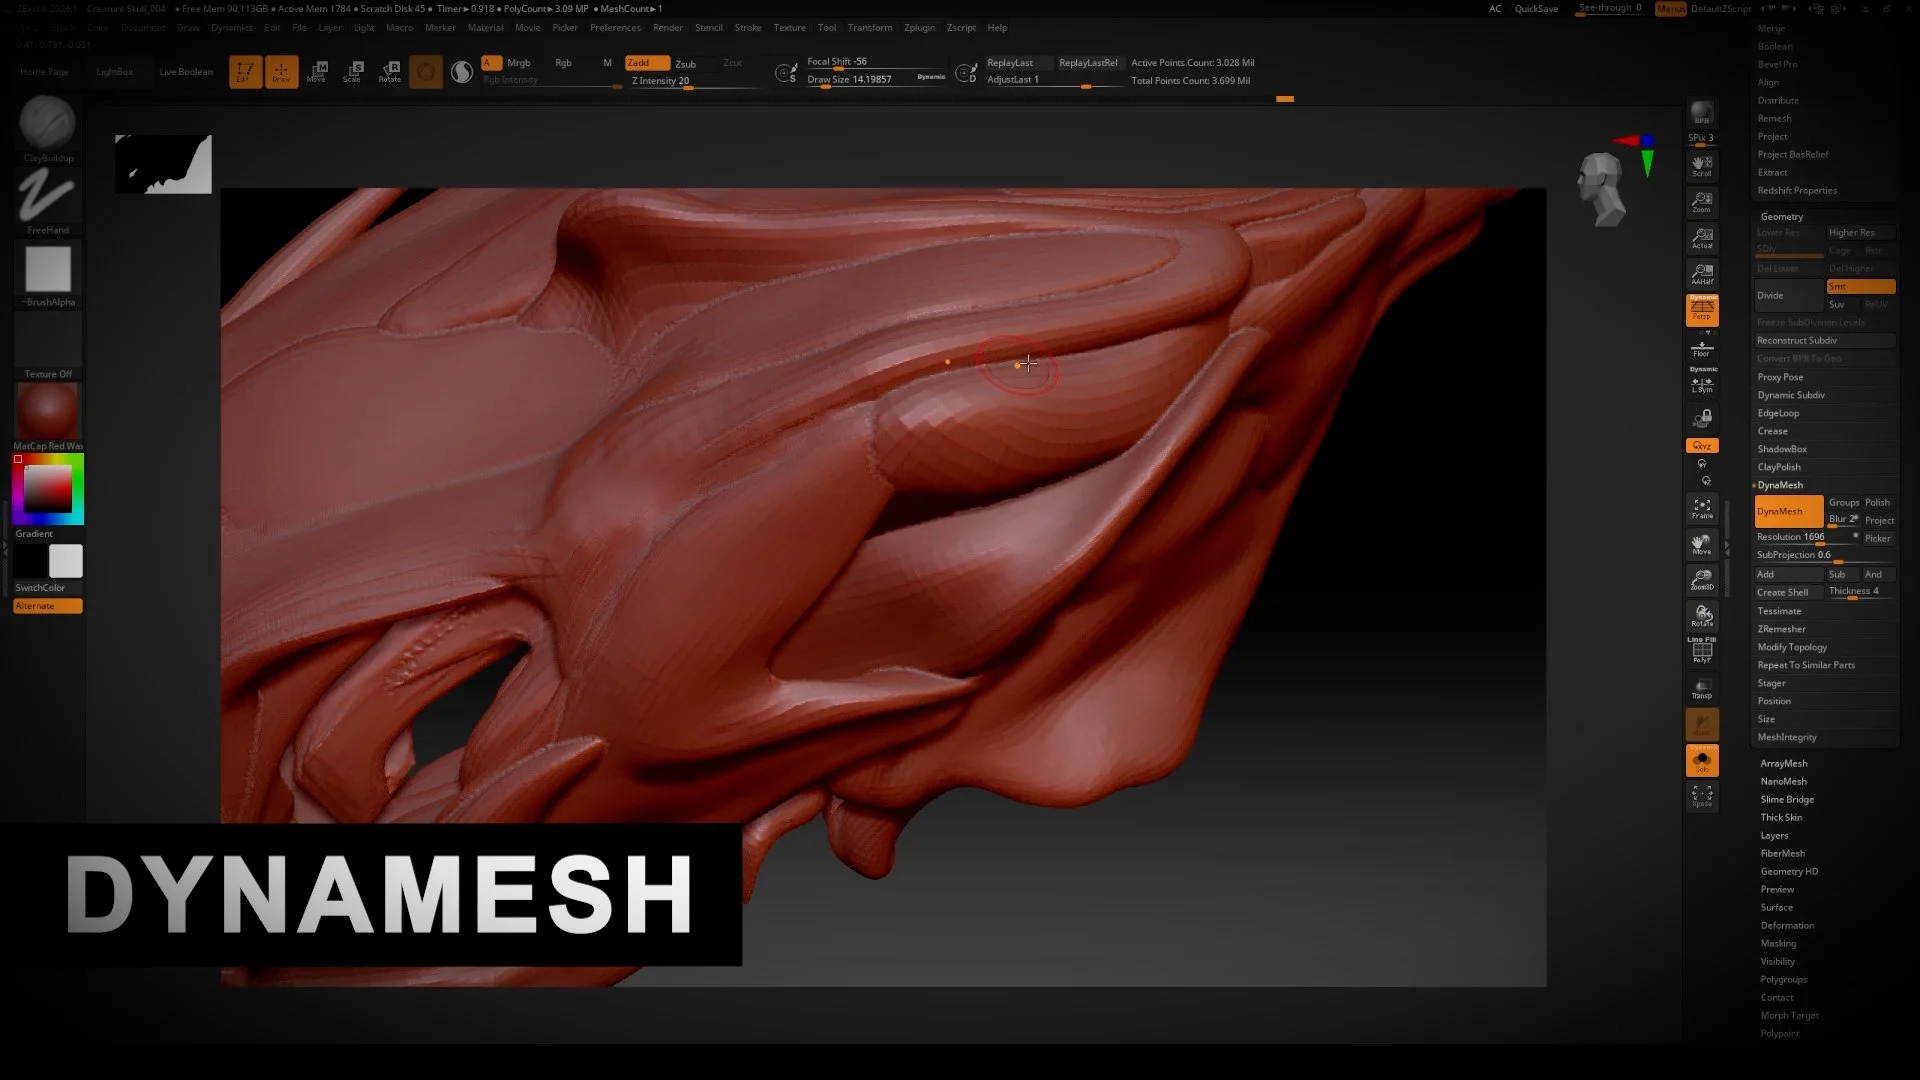Select the Move icon in right shelf
The width and height of the screenshot is (1920, 1080).
coord(1702,543)
